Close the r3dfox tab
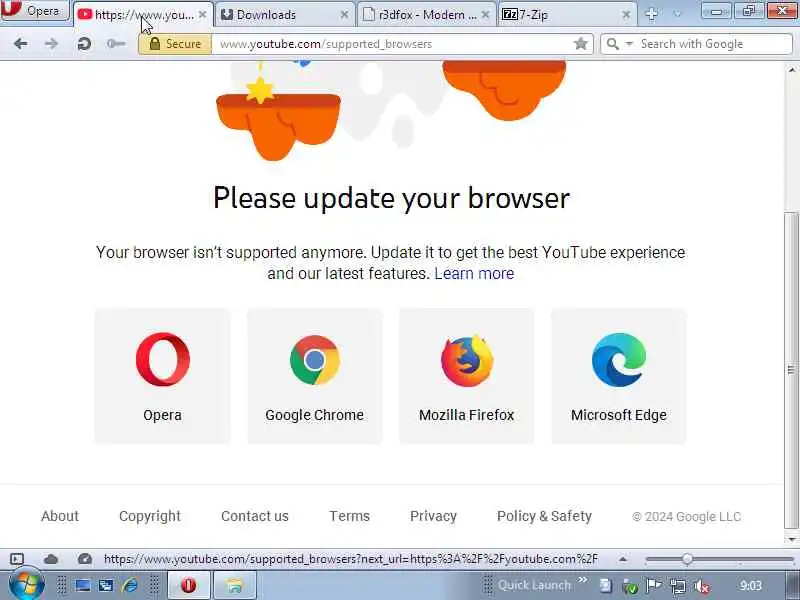Screen dimensions: 800x600 [485, 15]
